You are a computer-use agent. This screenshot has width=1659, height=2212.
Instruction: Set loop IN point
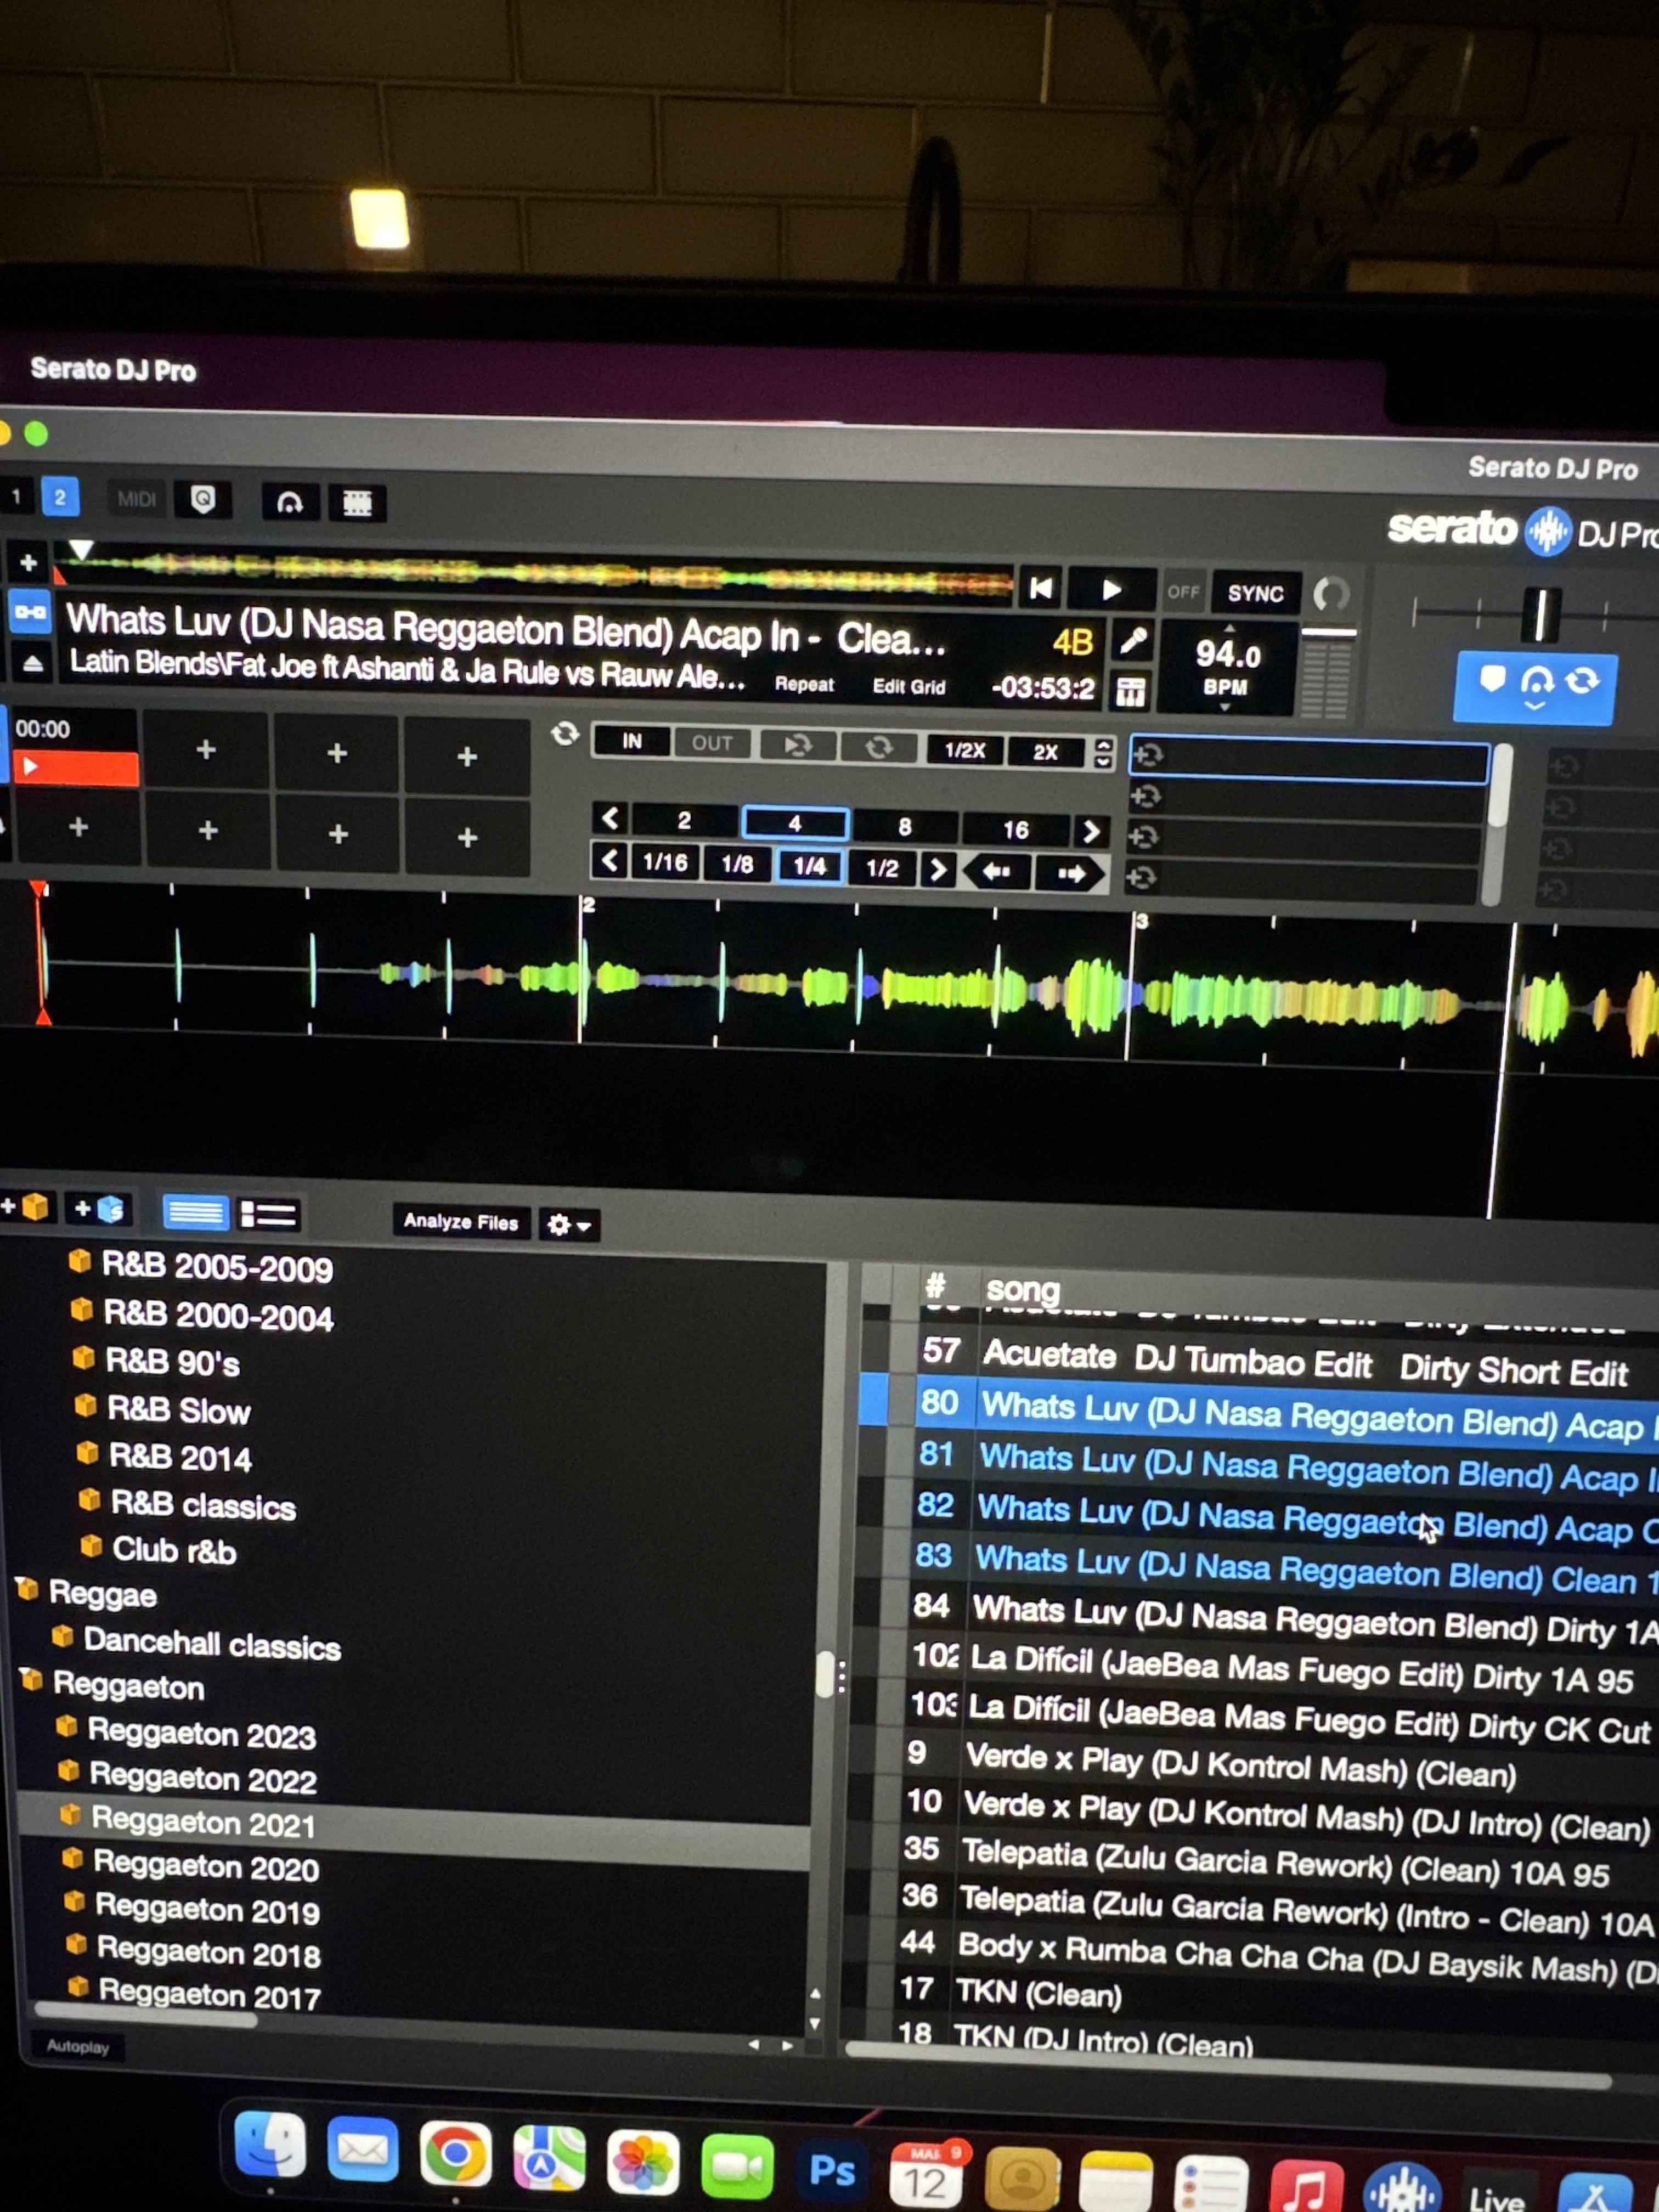coord(632,741)
